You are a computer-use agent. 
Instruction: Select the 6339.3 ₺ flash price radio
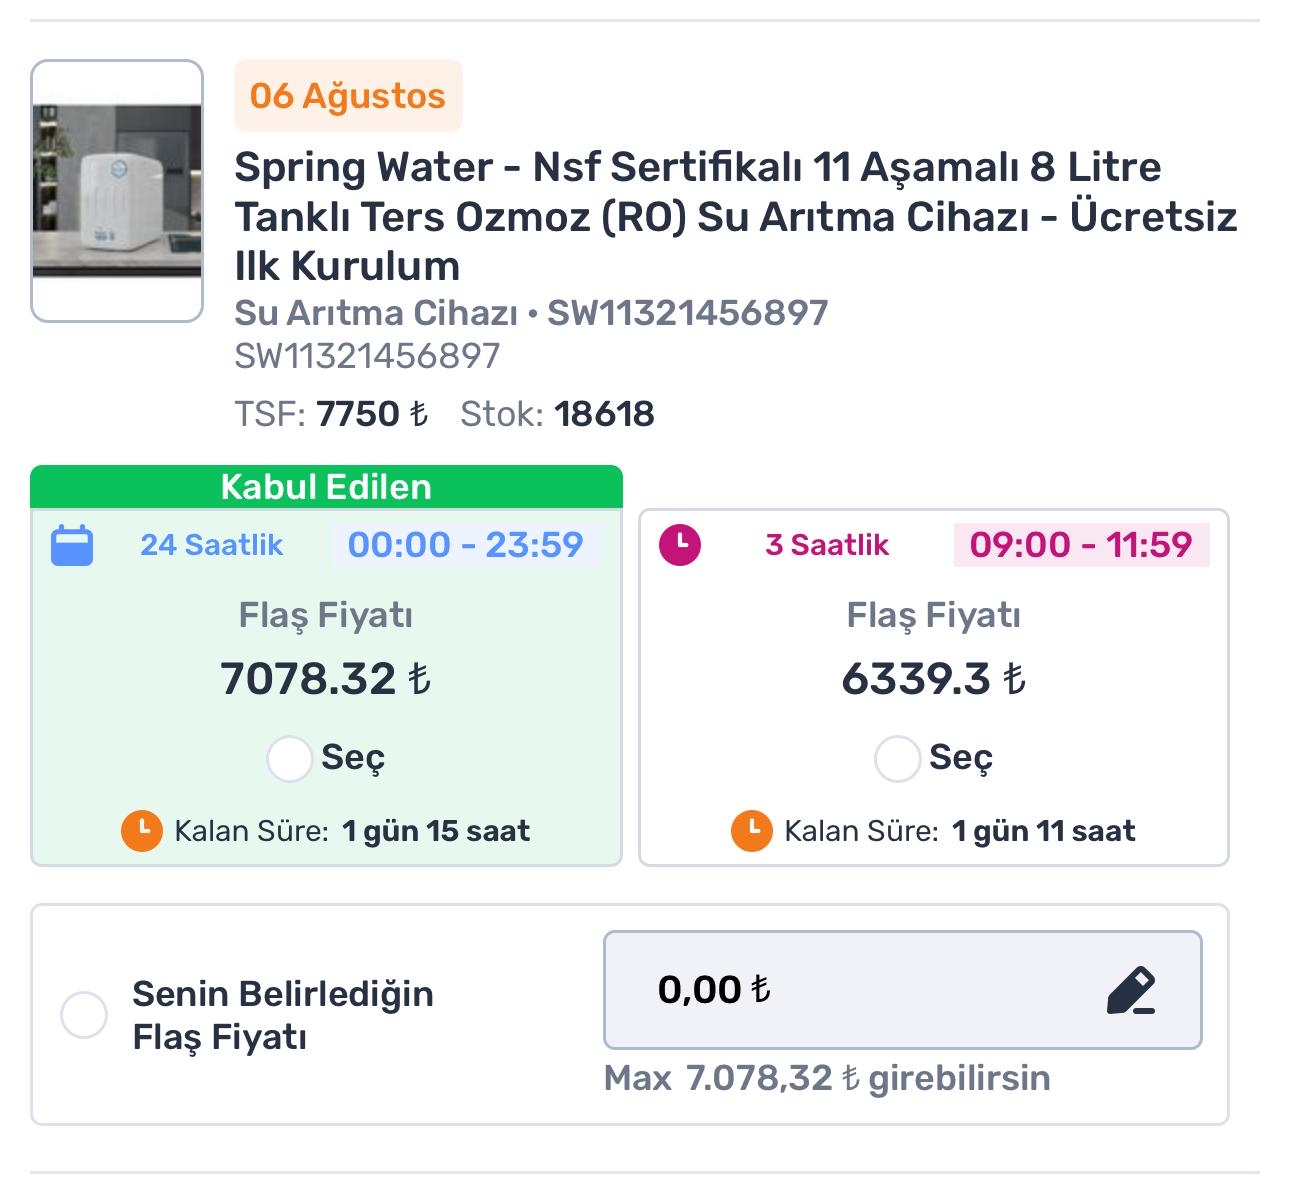[x=897, y=759]
